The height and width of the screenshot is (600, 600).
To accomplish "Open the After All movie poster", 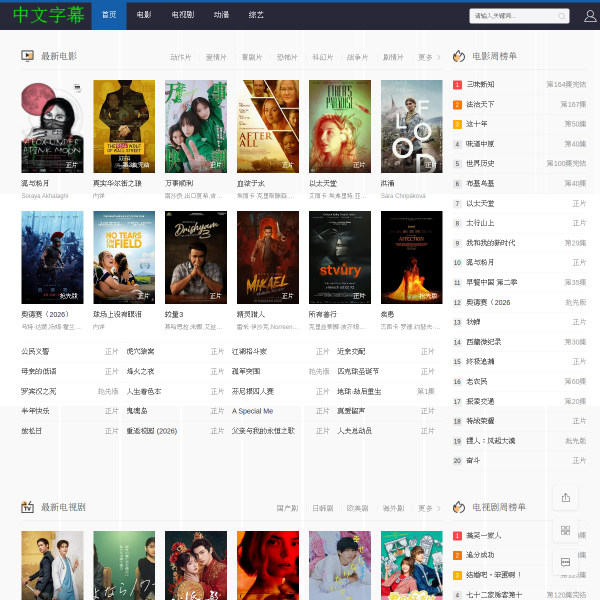I will [x=268, y=126].
